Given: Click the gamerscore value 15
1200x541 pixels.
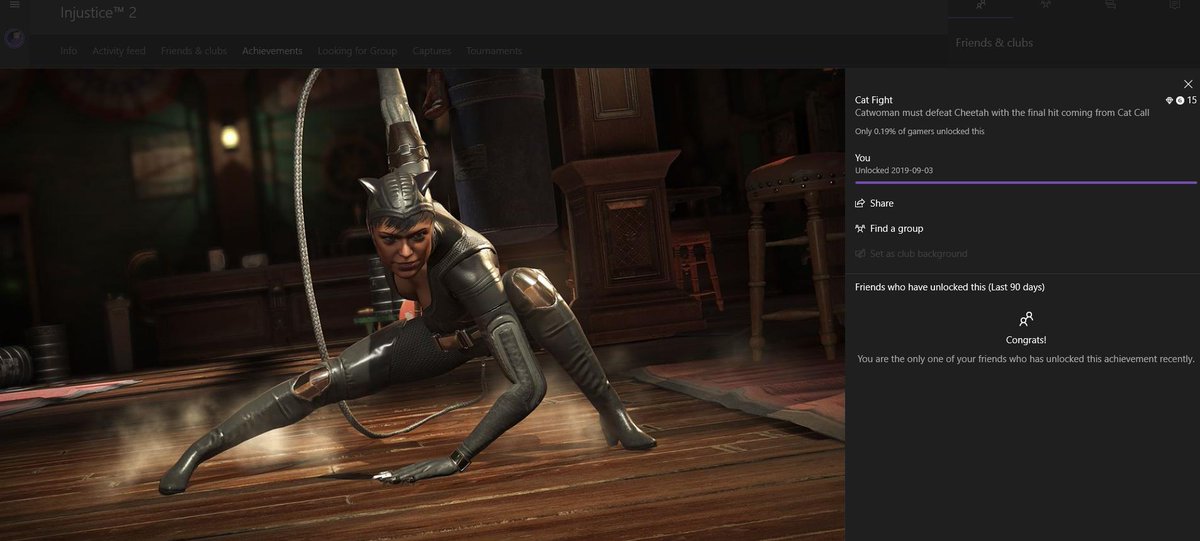Looking at the screenshot, I should click(1192, 100).
